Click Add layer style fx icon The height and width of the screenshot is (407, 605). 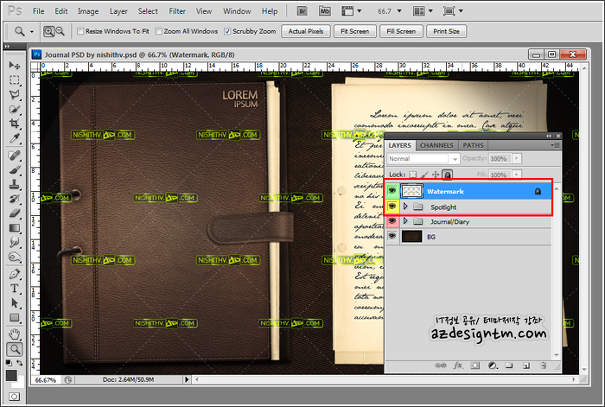[458, 365]
